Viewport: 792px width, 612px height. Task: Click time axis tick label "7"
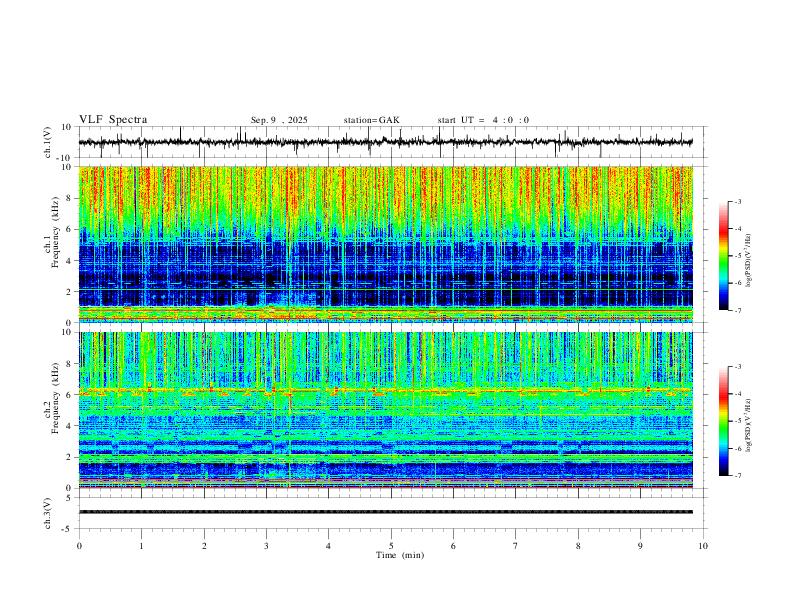tap(516, 546)
